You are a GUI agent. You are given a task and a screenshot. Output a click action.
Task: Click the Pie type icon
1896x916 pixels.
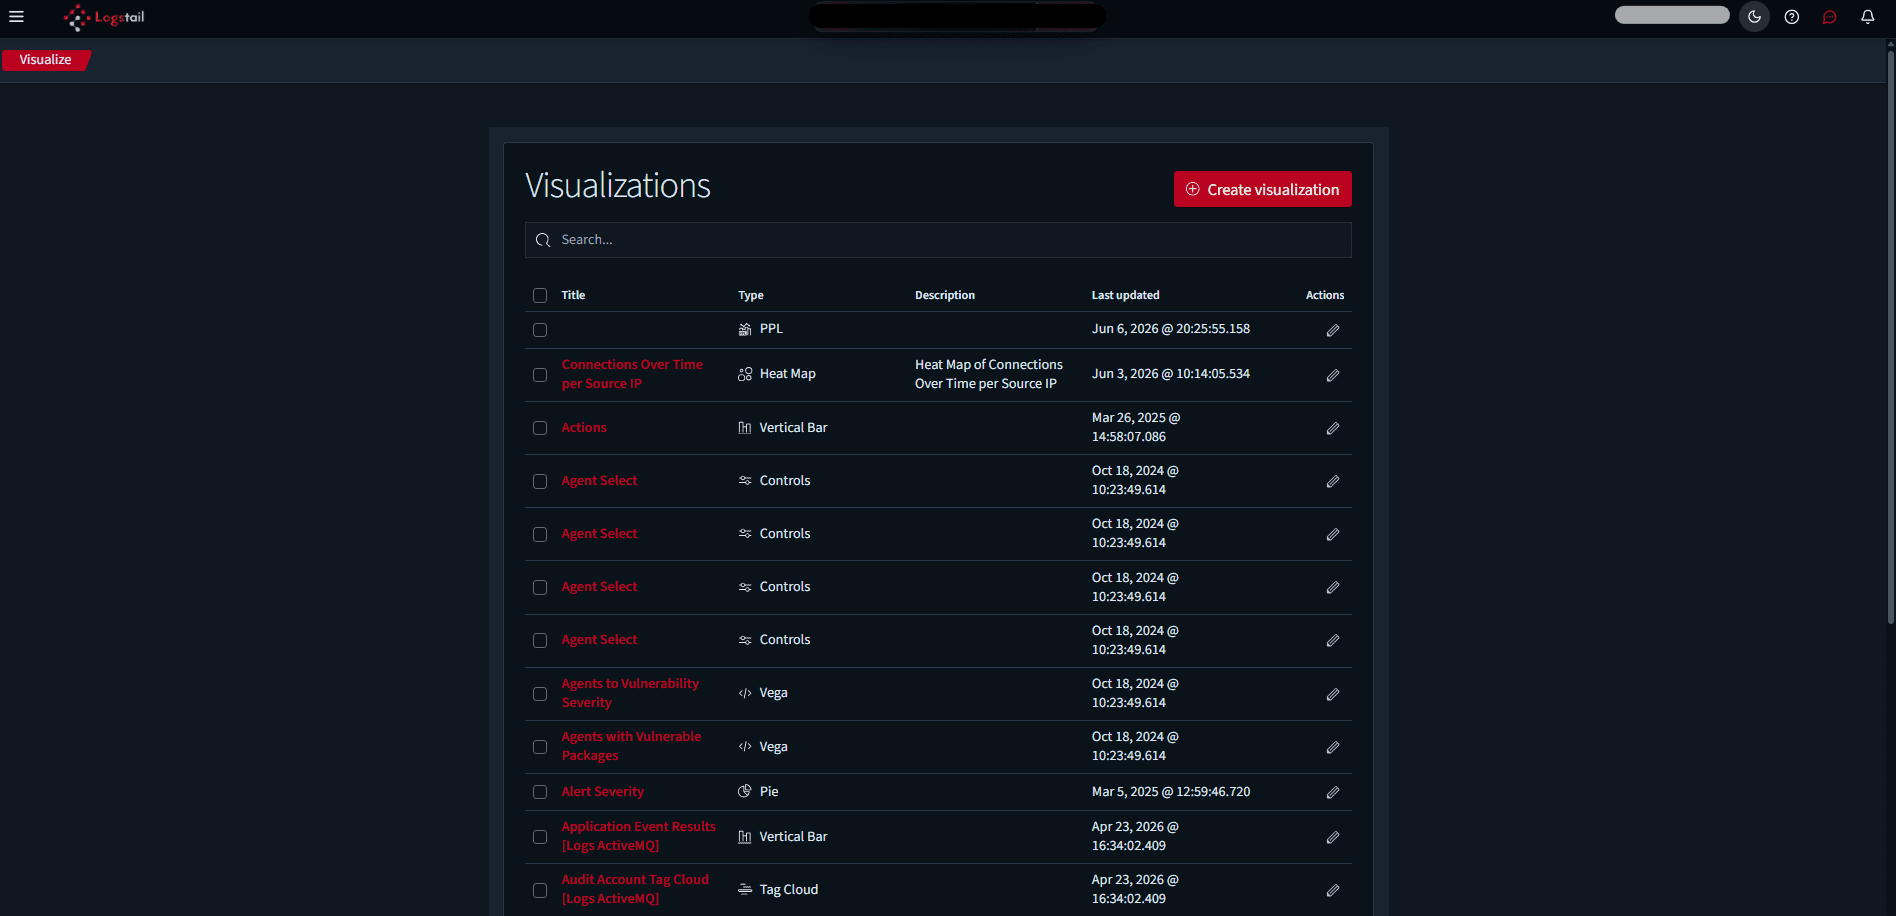point(745,791)
